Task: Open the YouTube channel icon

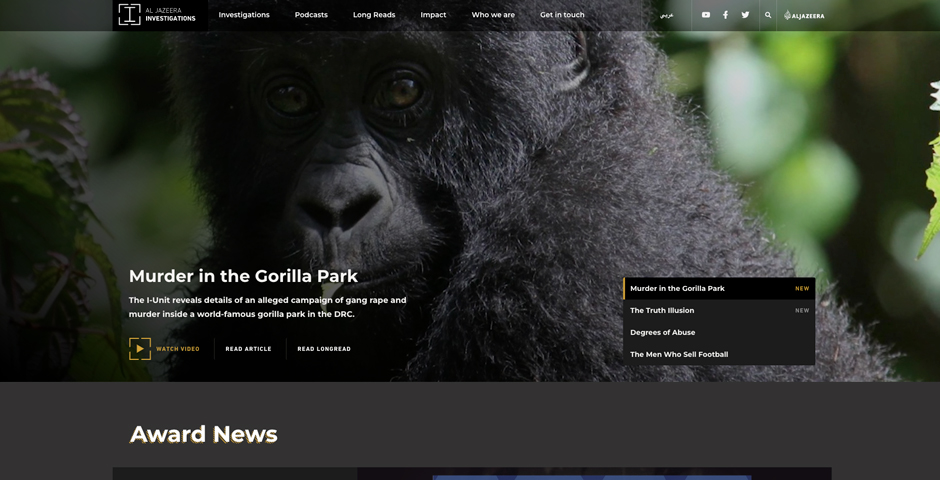Action: coord(706,15)
